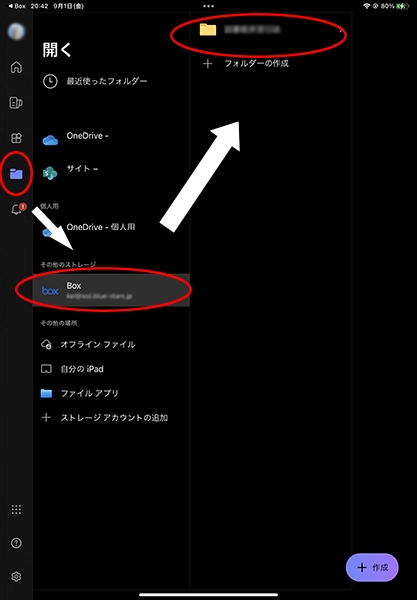Go to the Home icon in sidebar
Viewport: 417px width, 600px height.
16,67
